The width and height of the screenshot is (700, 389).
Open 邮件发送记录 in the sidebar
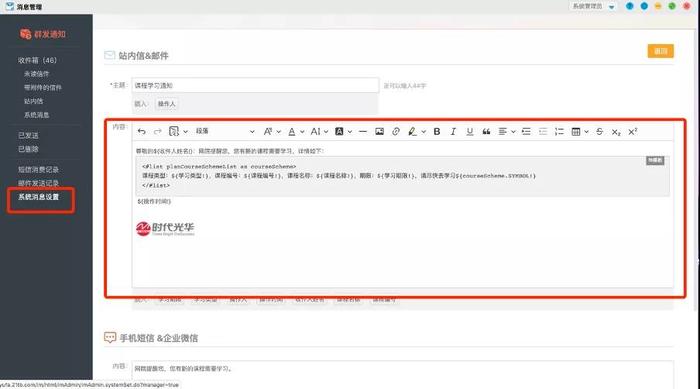click(x=38, y=183)
